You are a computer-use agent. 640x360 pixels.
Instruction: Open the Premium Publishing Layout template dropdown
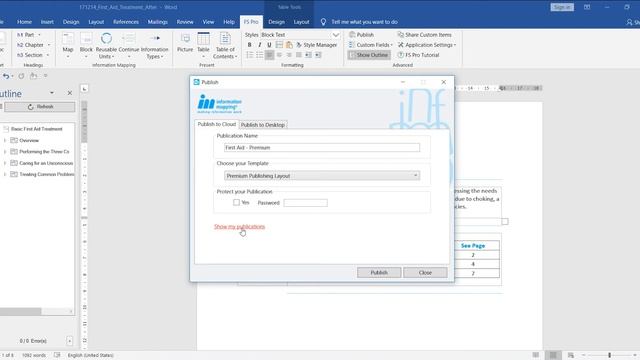[x=322, y=176]
